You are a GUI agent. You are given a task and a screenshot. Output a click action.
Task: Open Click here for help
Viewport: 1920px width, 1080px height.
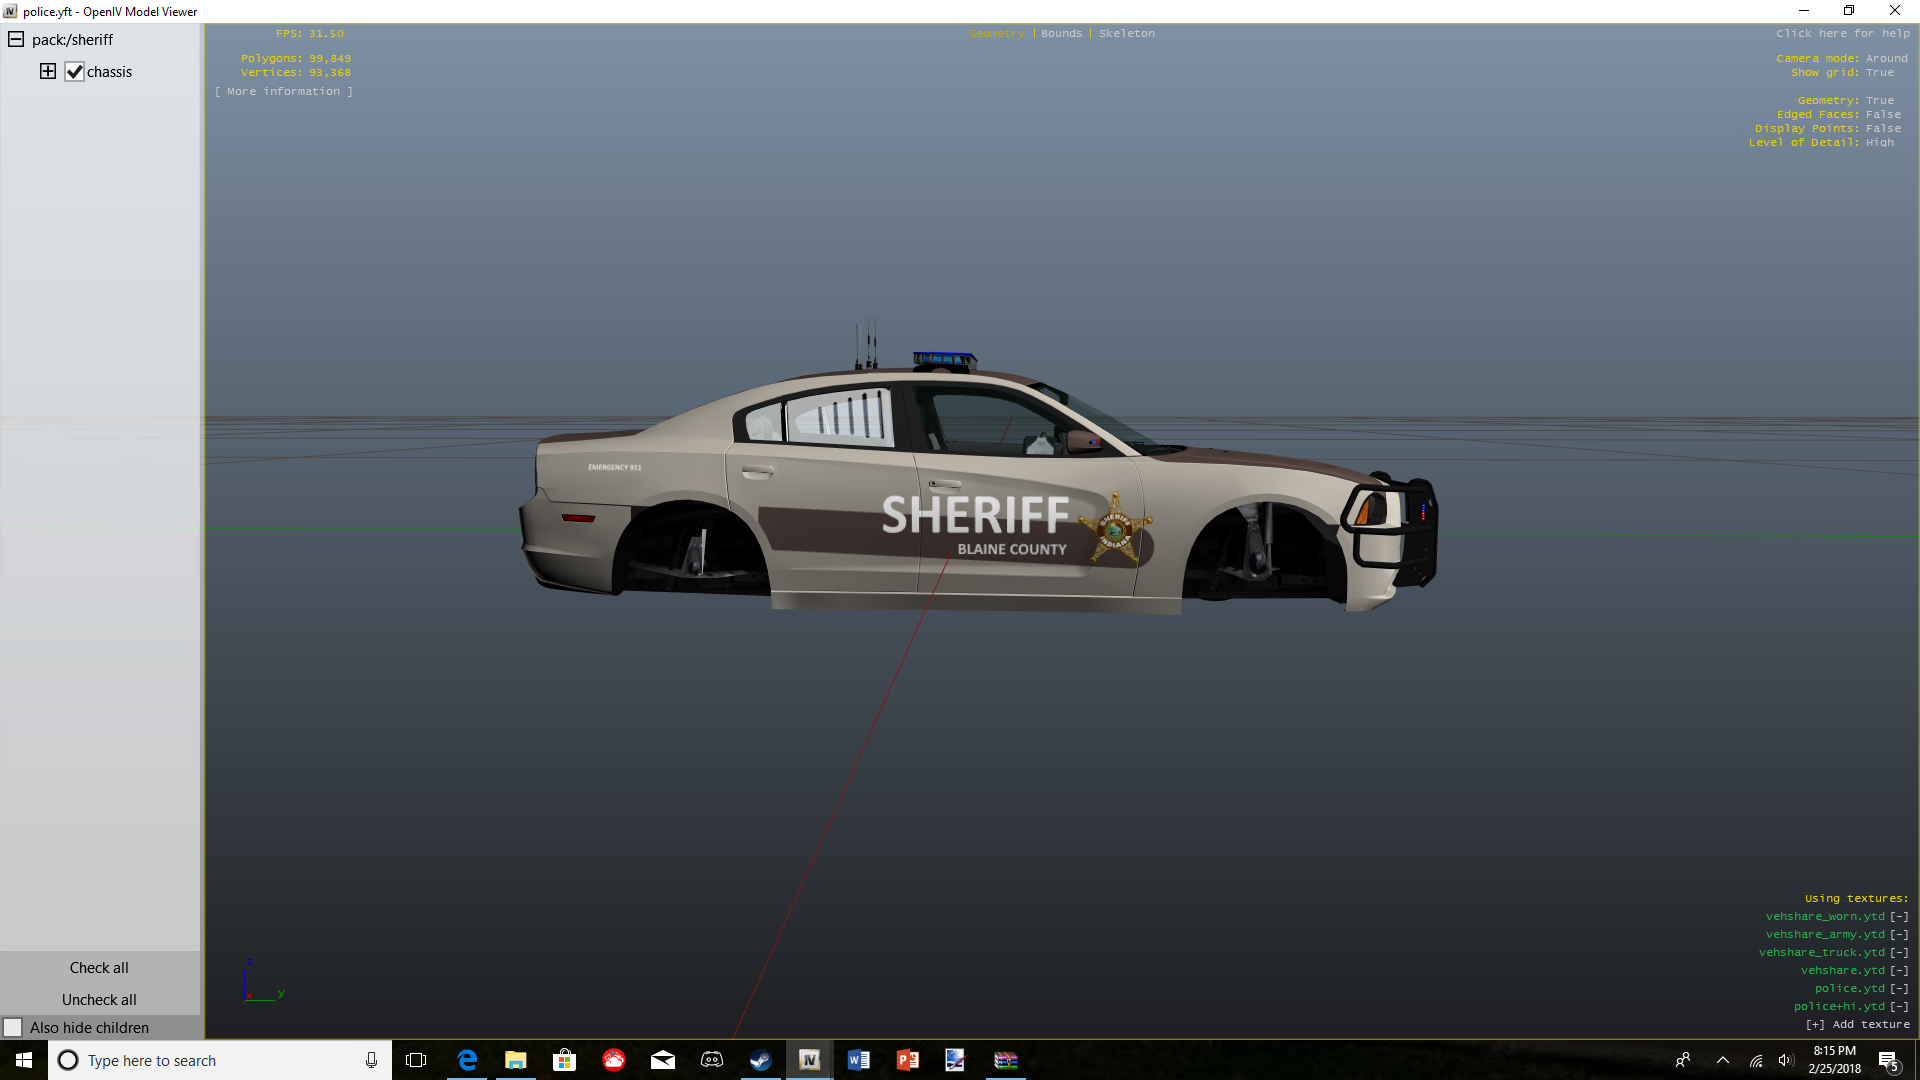1842,33
